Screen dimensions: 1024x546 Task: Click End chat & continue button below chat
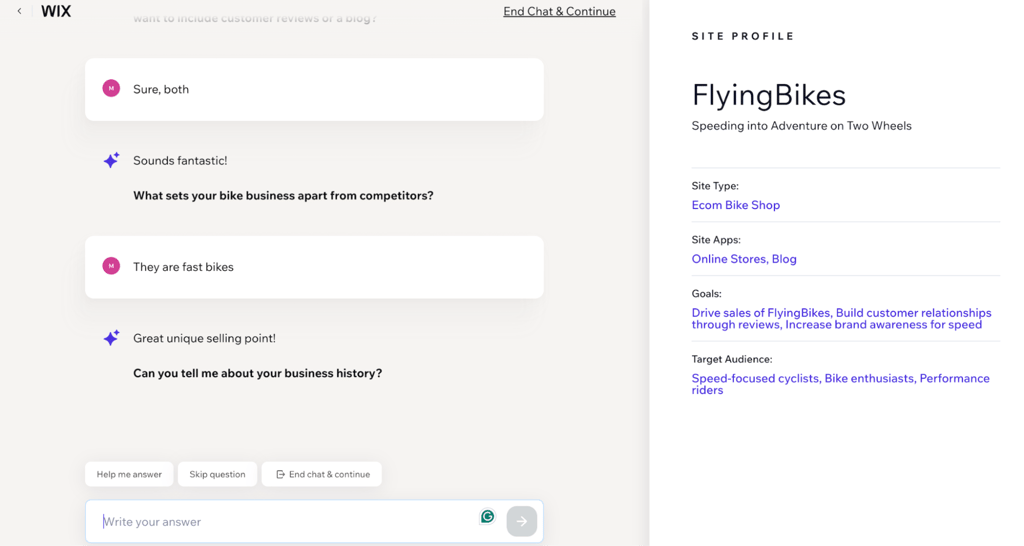(322, 474)
